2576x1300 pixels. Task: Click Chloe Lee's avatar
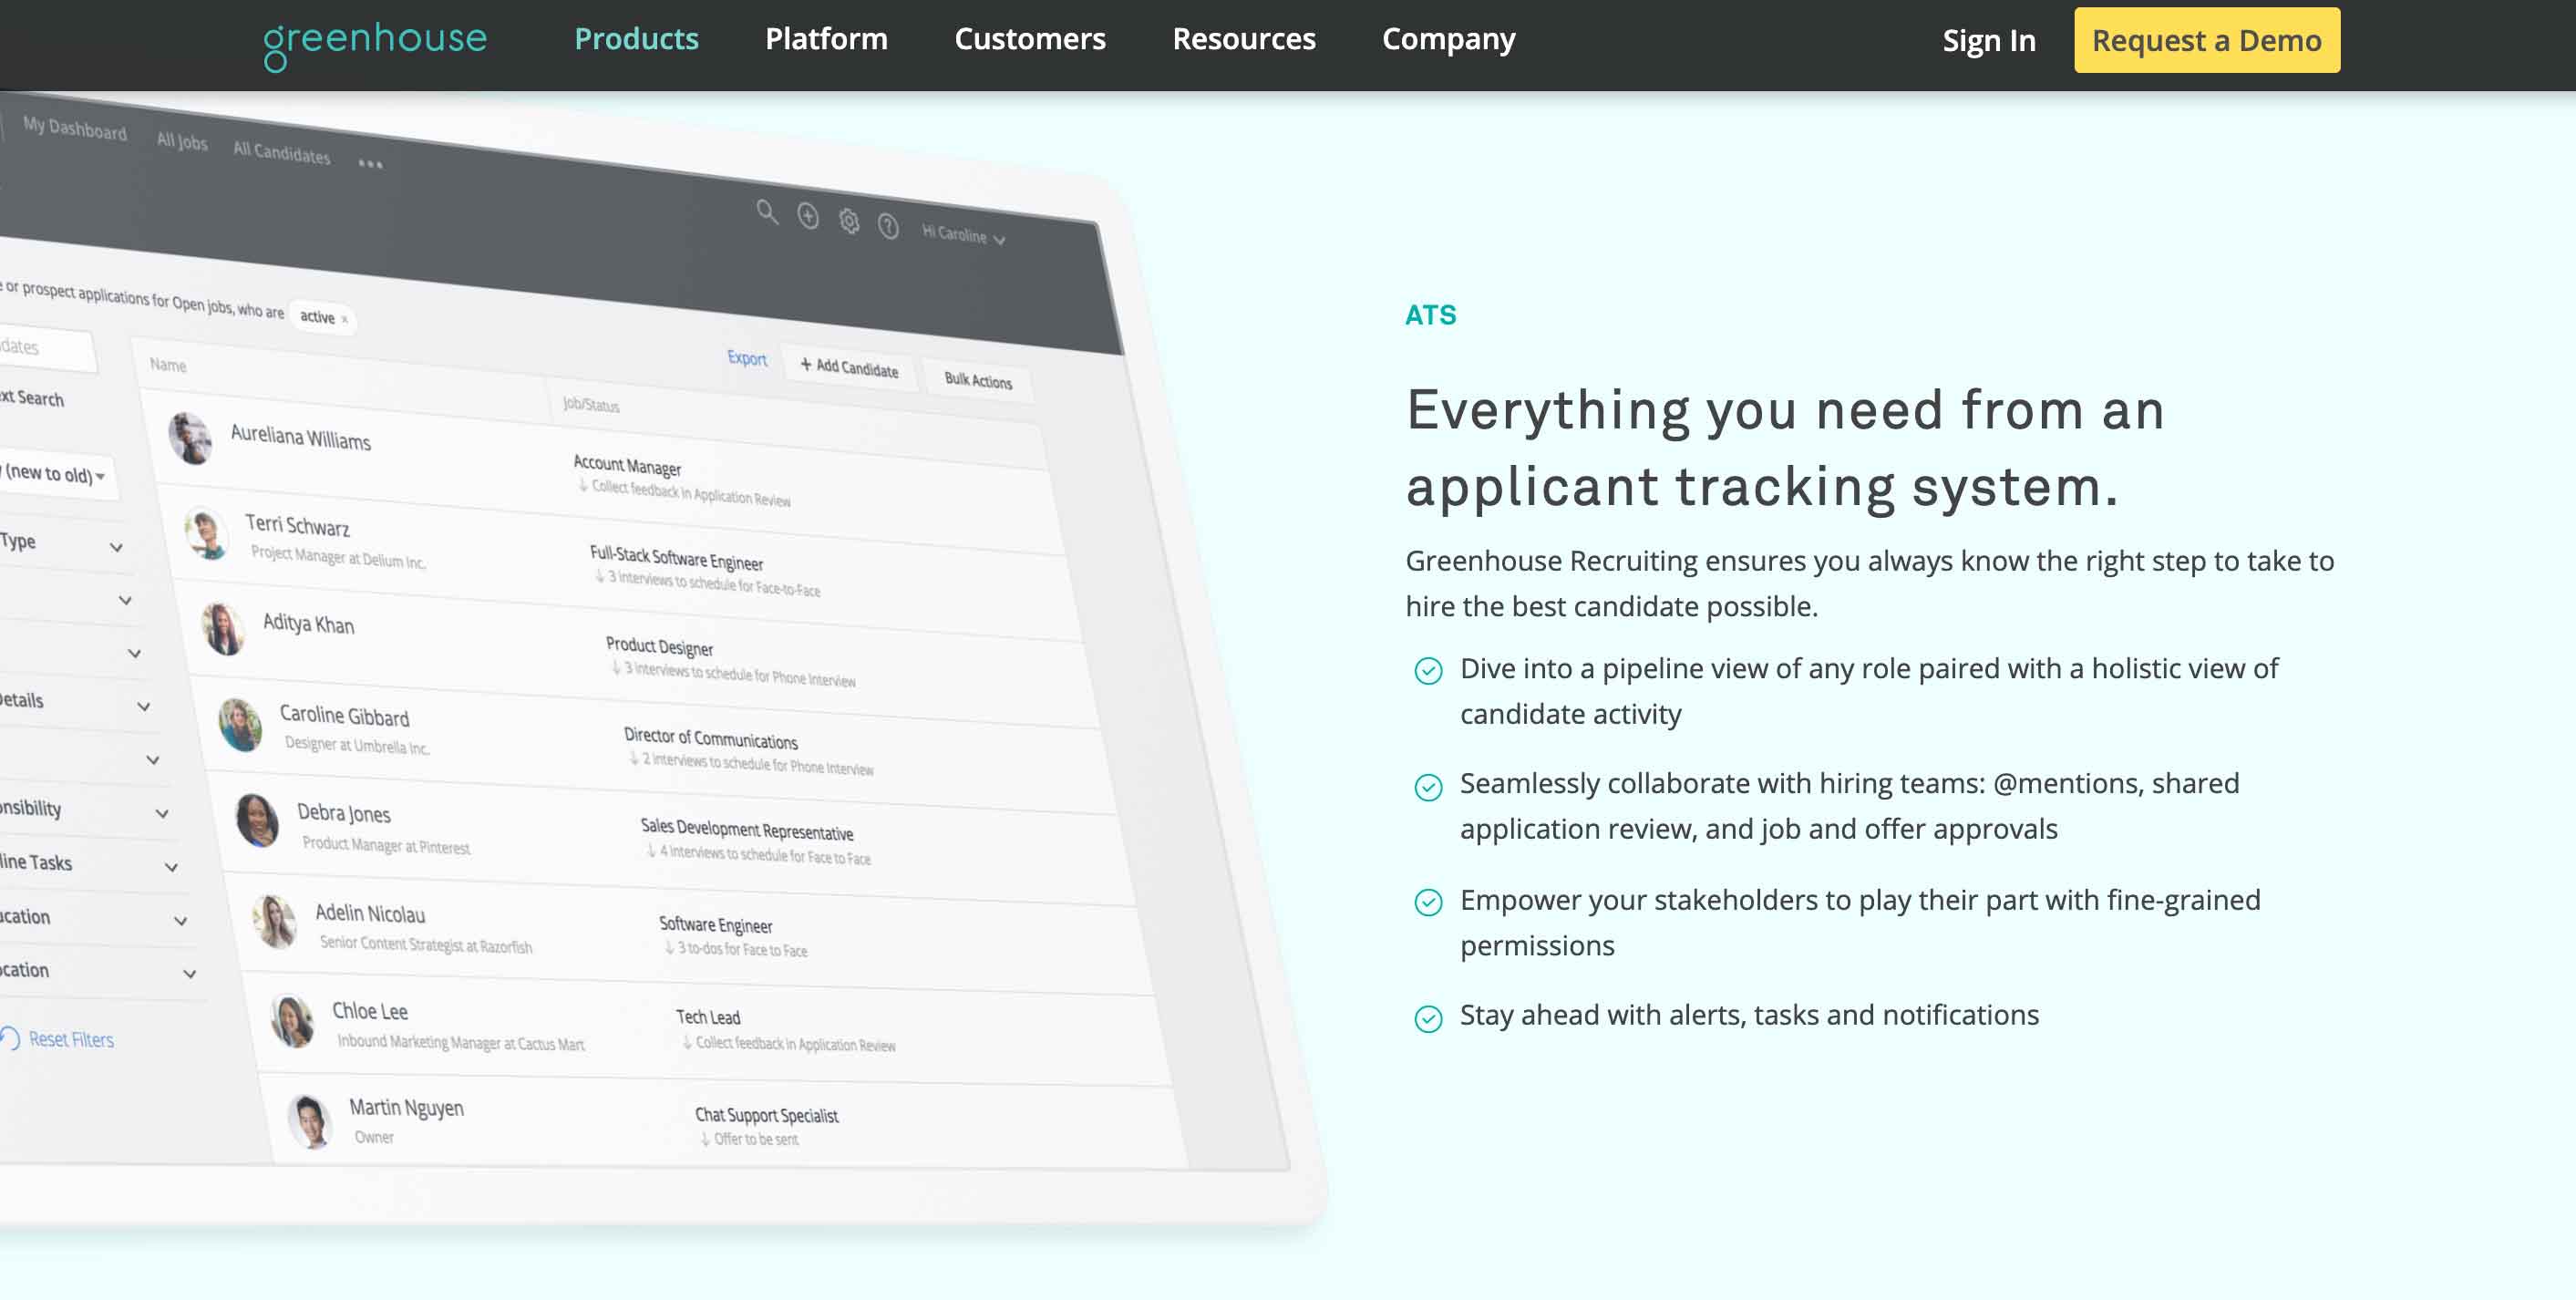[x=292, y=1021]
